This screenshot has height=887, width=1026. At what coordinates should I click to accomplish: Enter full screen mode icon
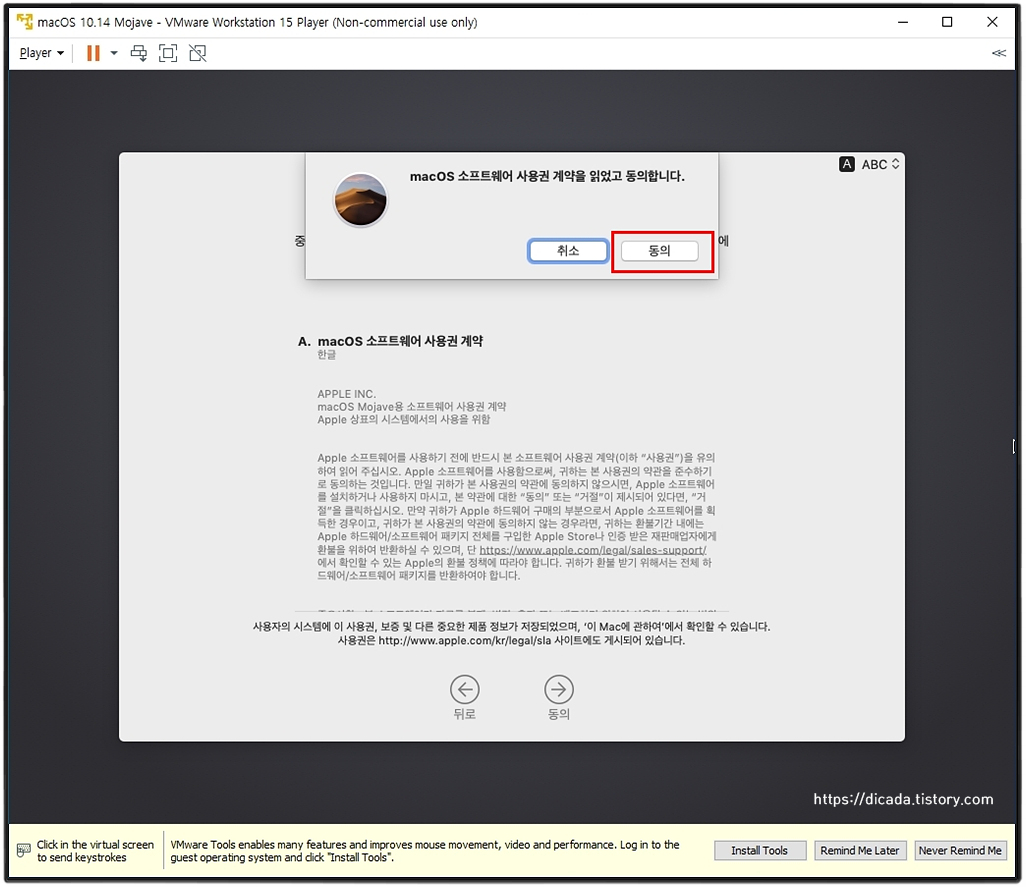(168, 53)
